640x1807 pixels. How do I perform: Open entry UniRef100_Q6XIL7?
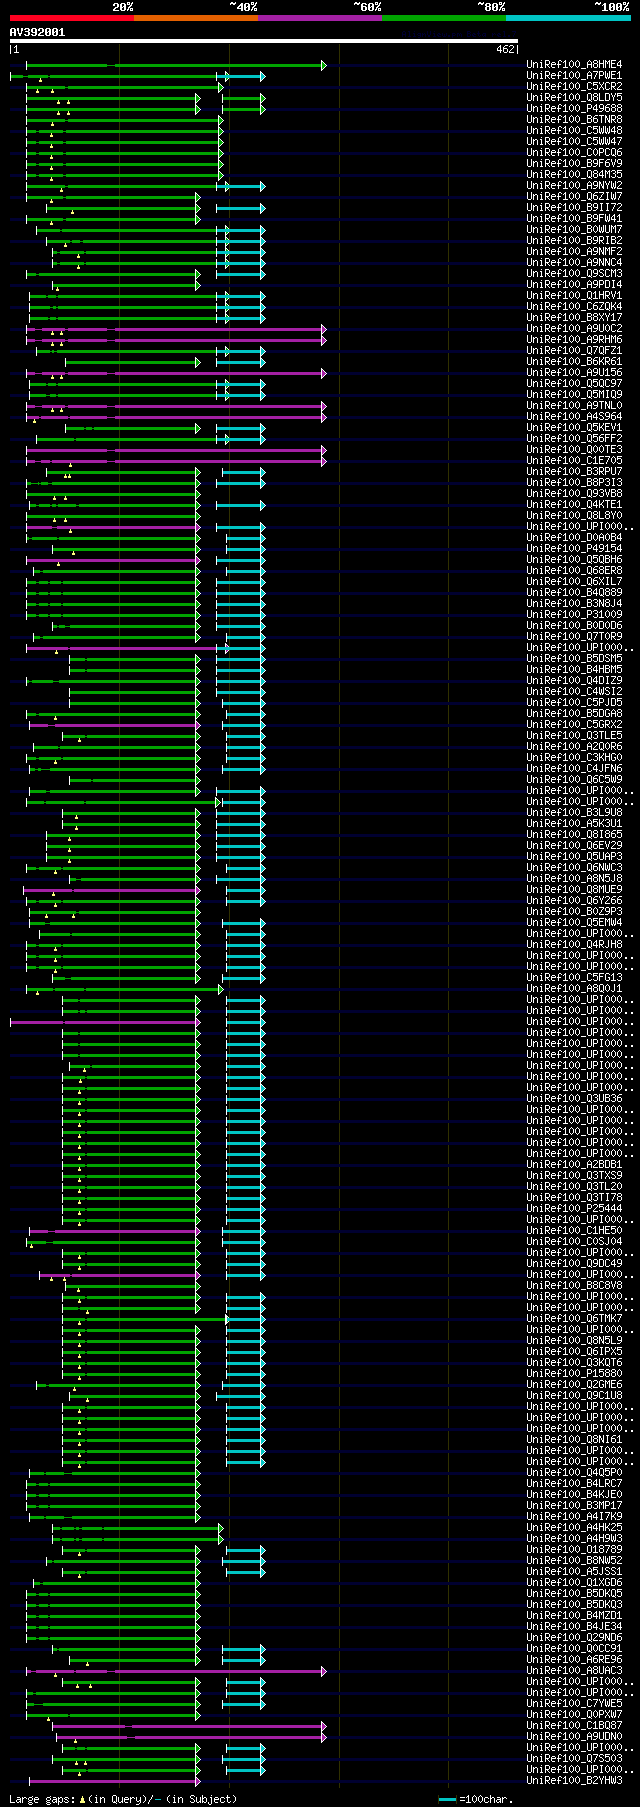click(x=574, y=582)
